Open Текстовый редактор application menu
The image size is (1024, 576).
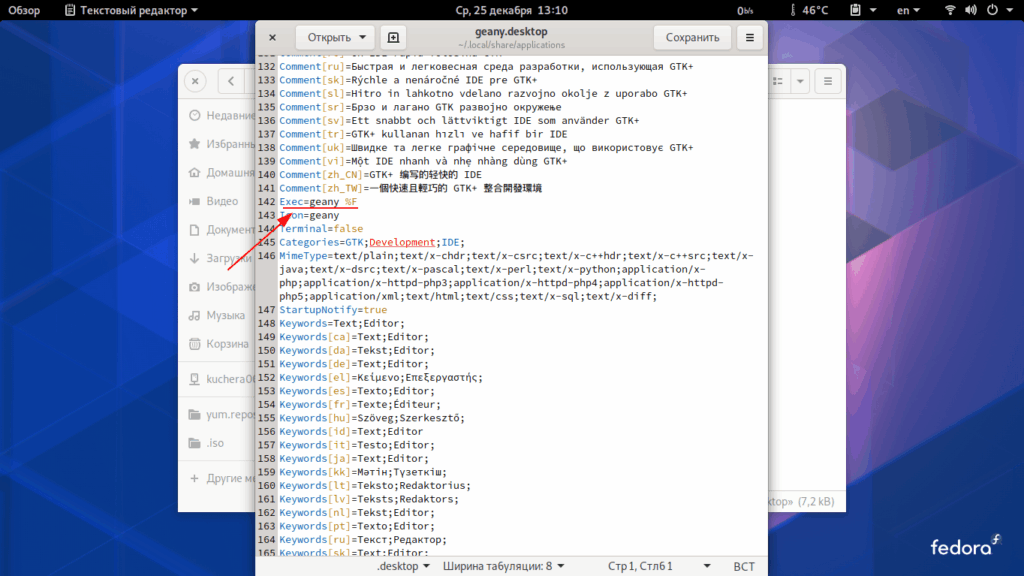coord(131,10)
